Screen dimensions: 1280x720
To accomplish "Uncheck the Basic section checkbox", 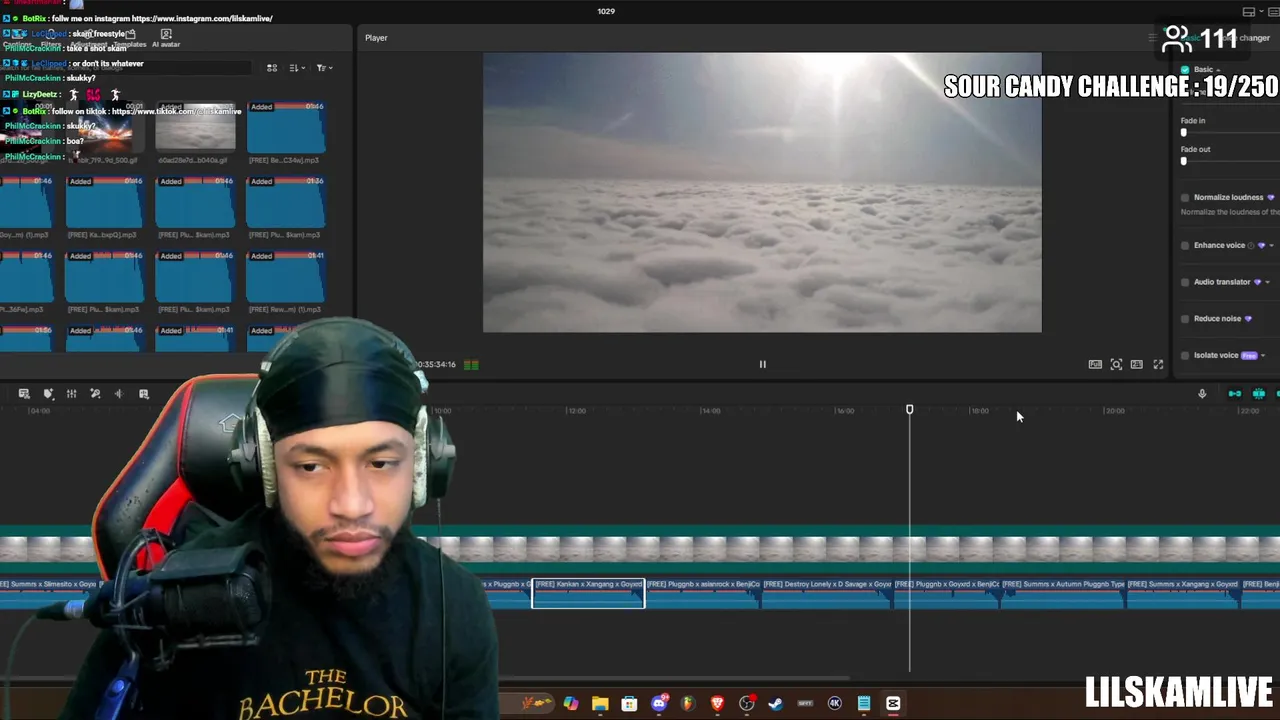I will pos(1185,70).
